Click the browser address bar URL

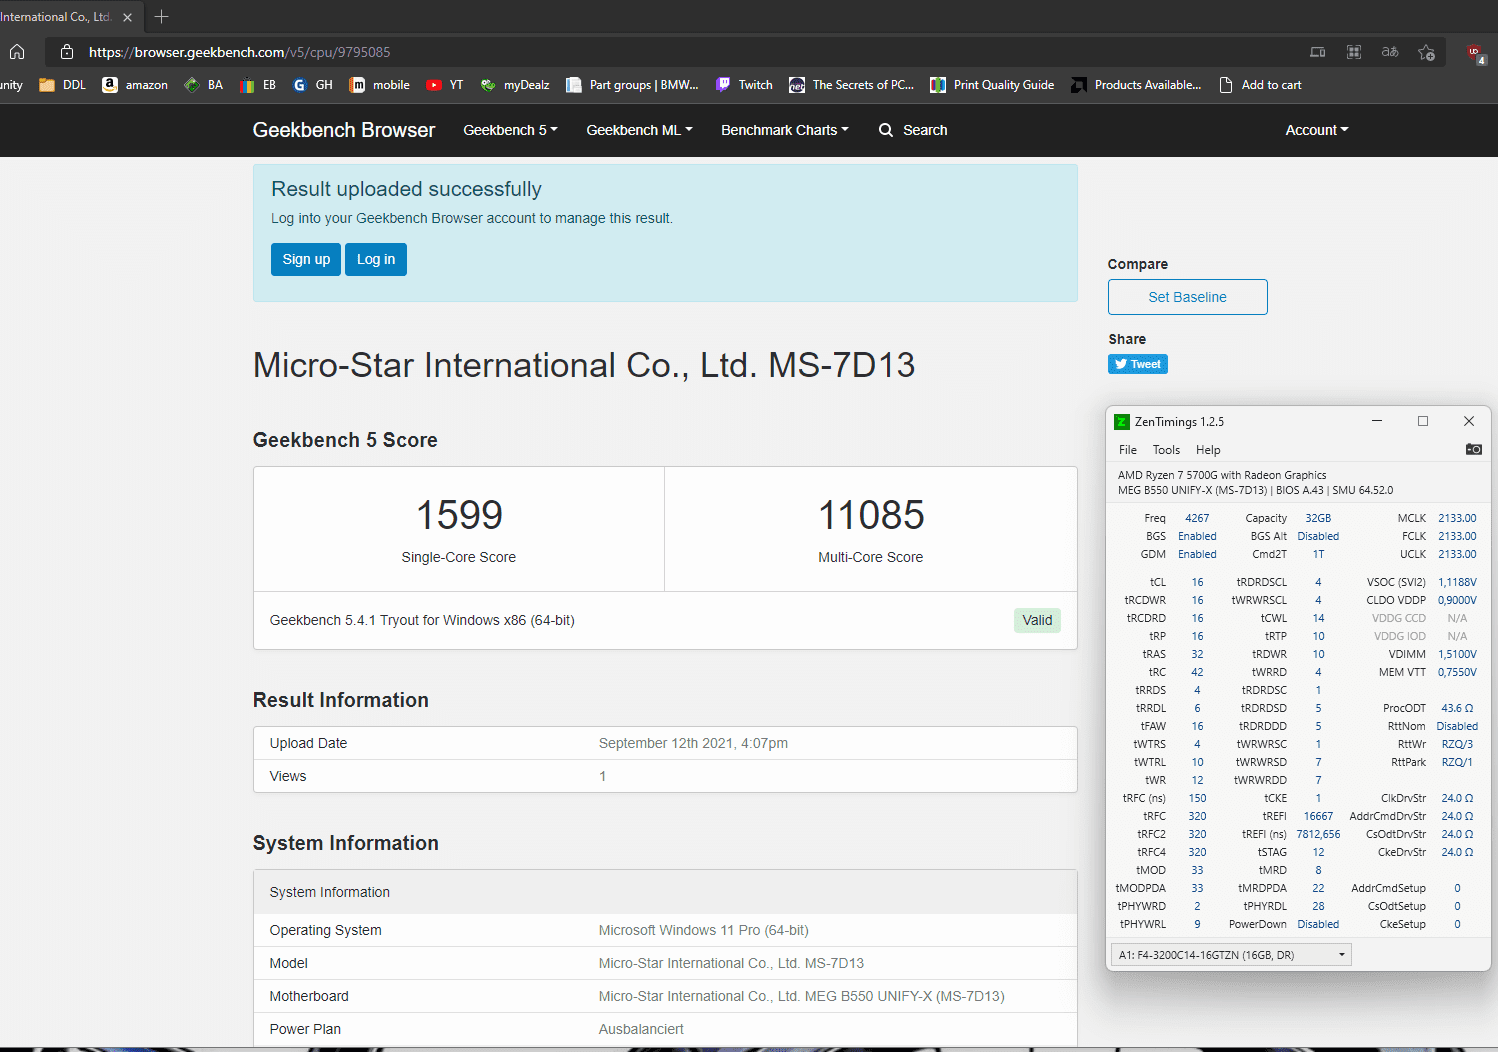(239, 52)
